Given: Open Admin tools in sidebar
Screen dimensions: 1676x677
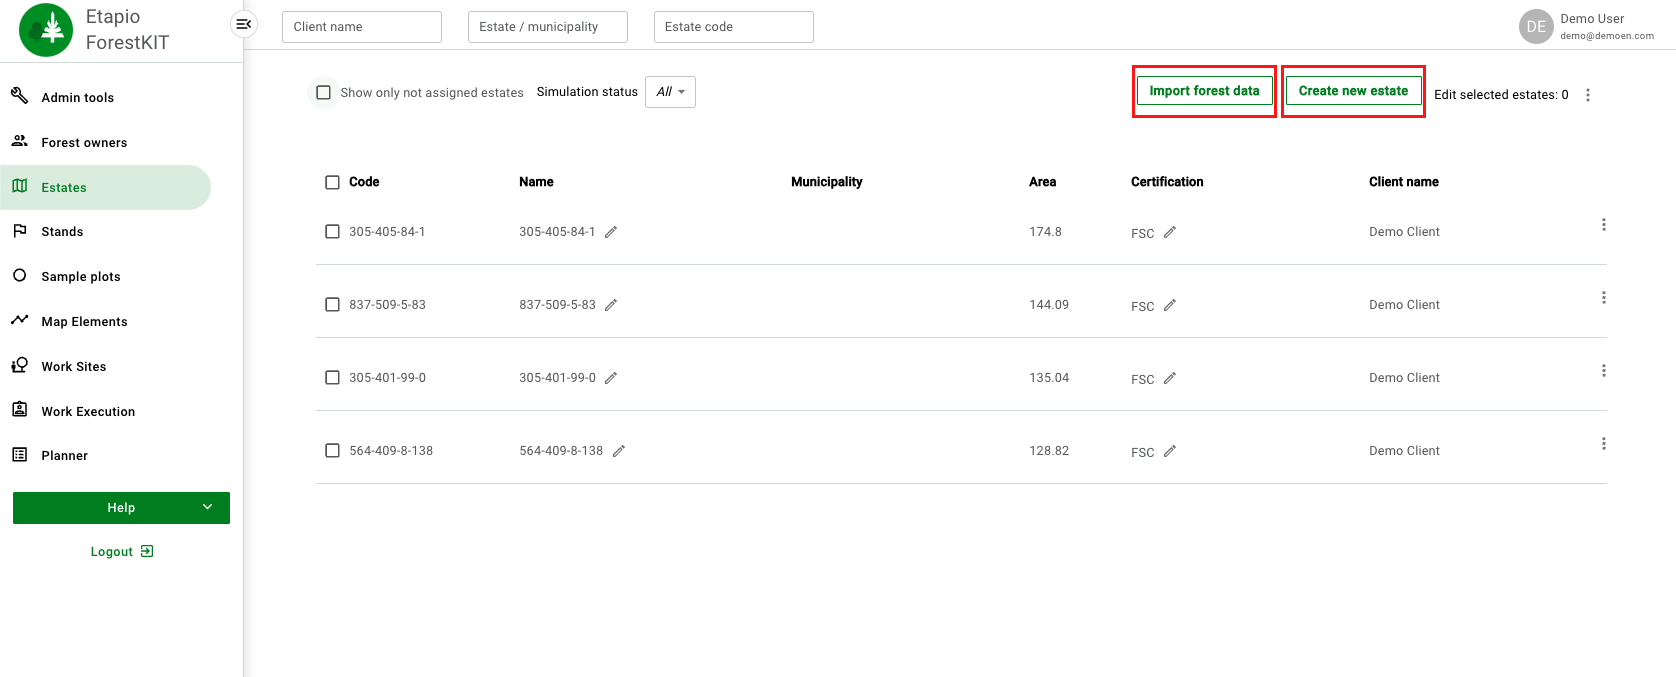Looking at the screenshot, I should tap(78, 97).
